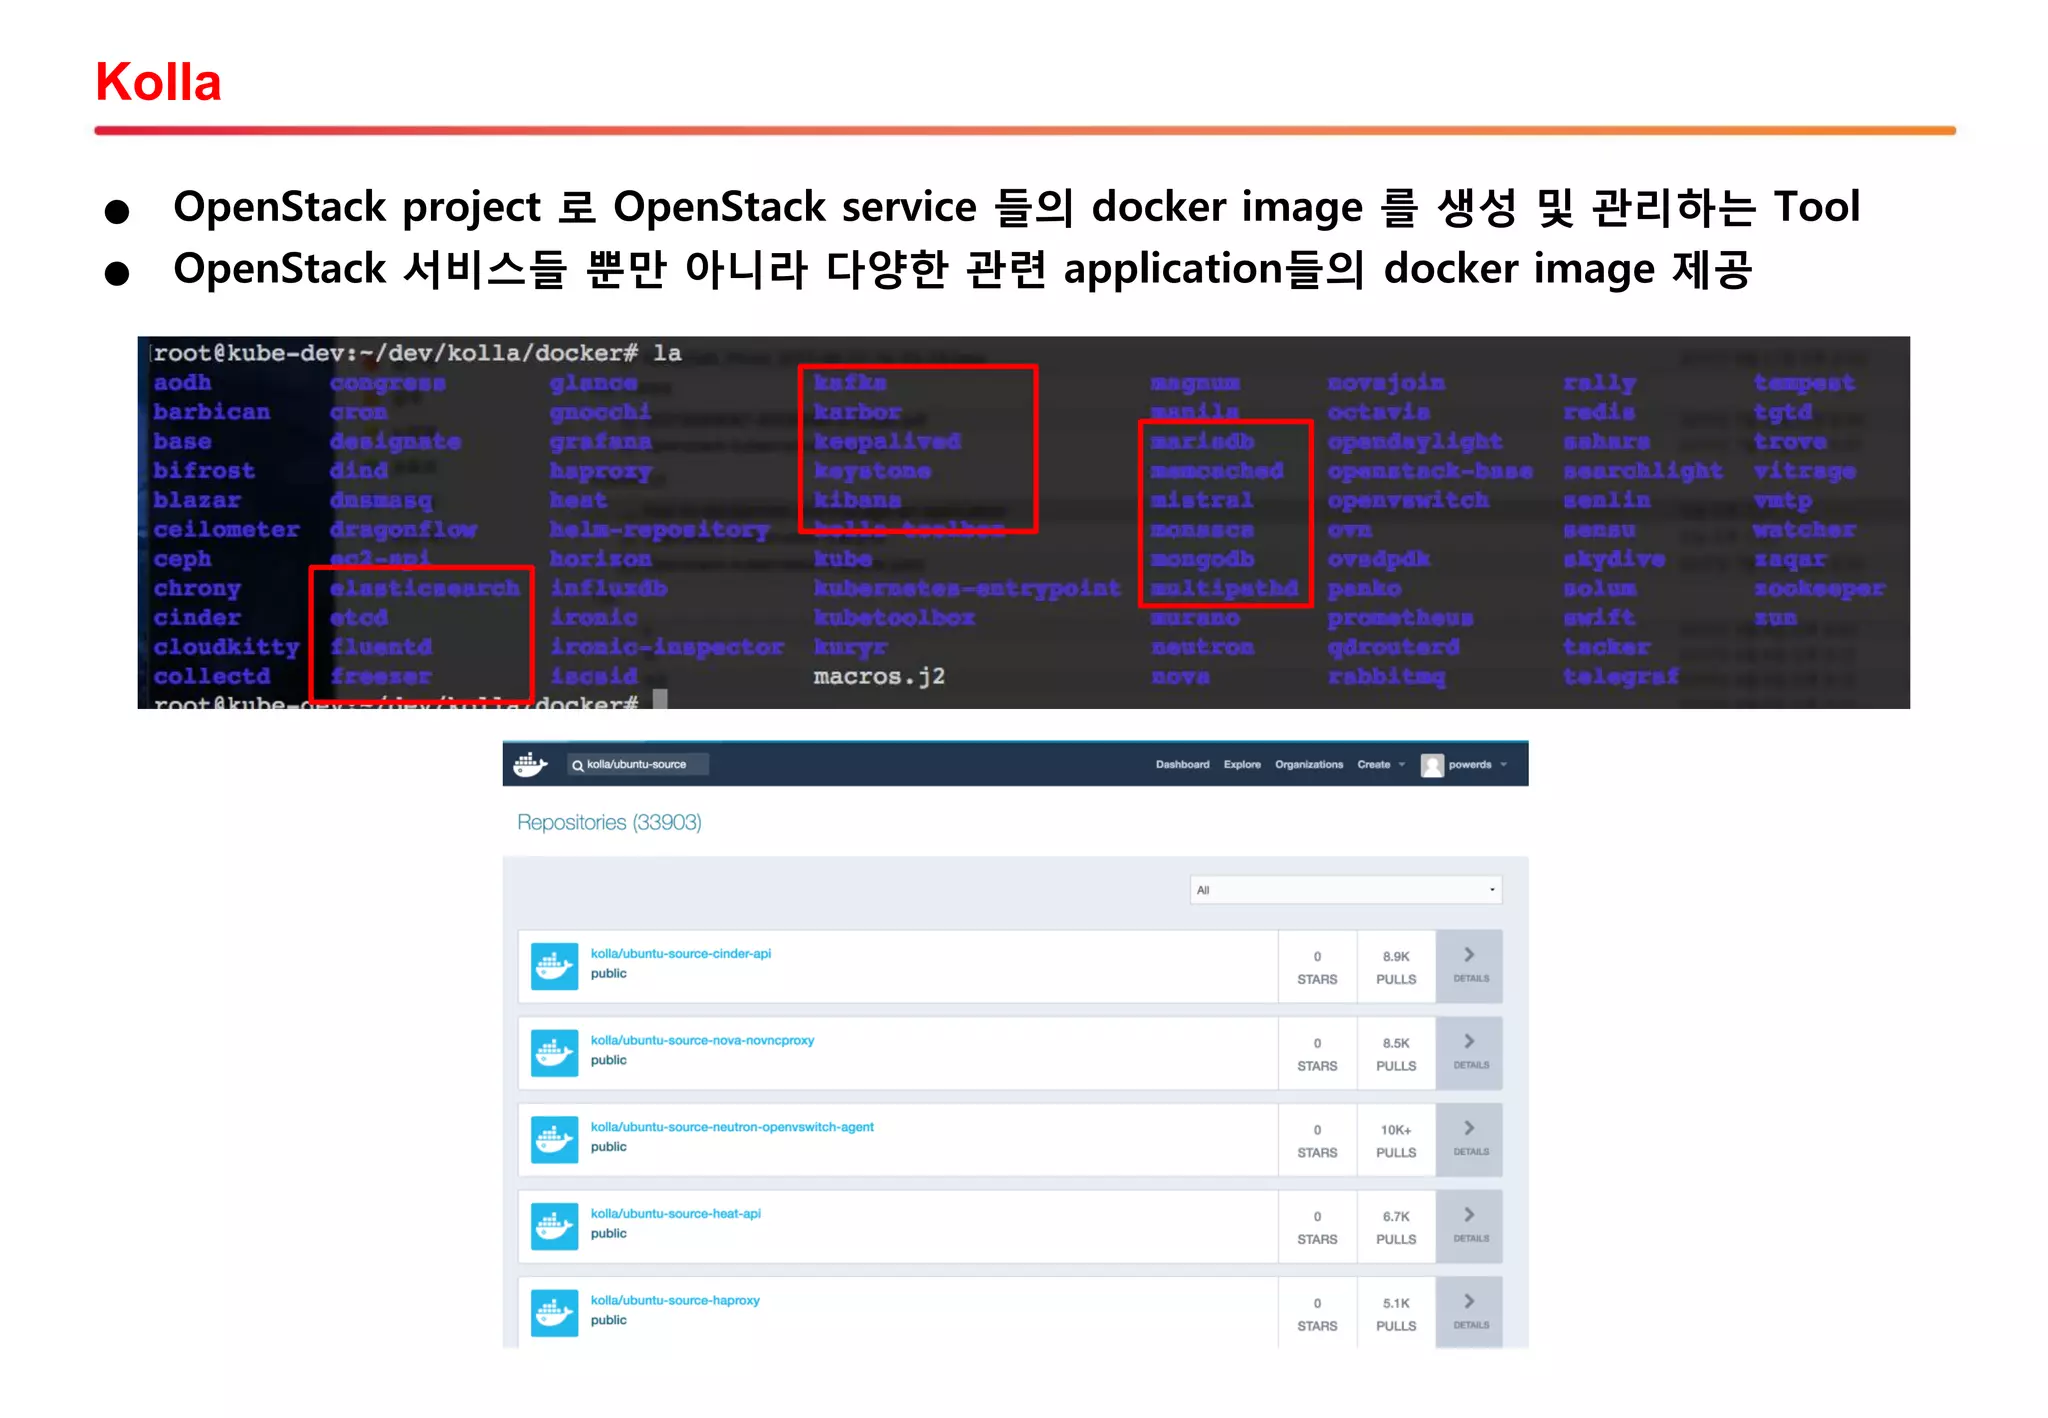Screen dimensions: 2048x1418
Task: Click 'kubernetes-entrypoint' in the terminal listing
Action: click(967, 589)
